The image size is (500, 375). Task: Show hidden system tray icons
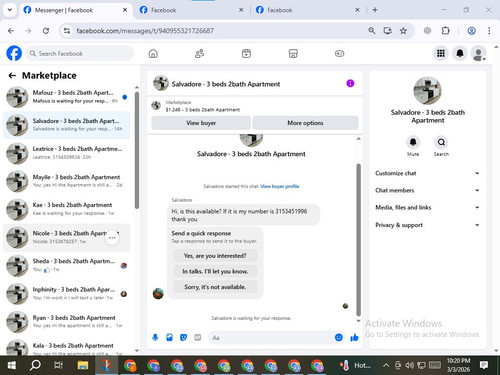coord(386,365)
